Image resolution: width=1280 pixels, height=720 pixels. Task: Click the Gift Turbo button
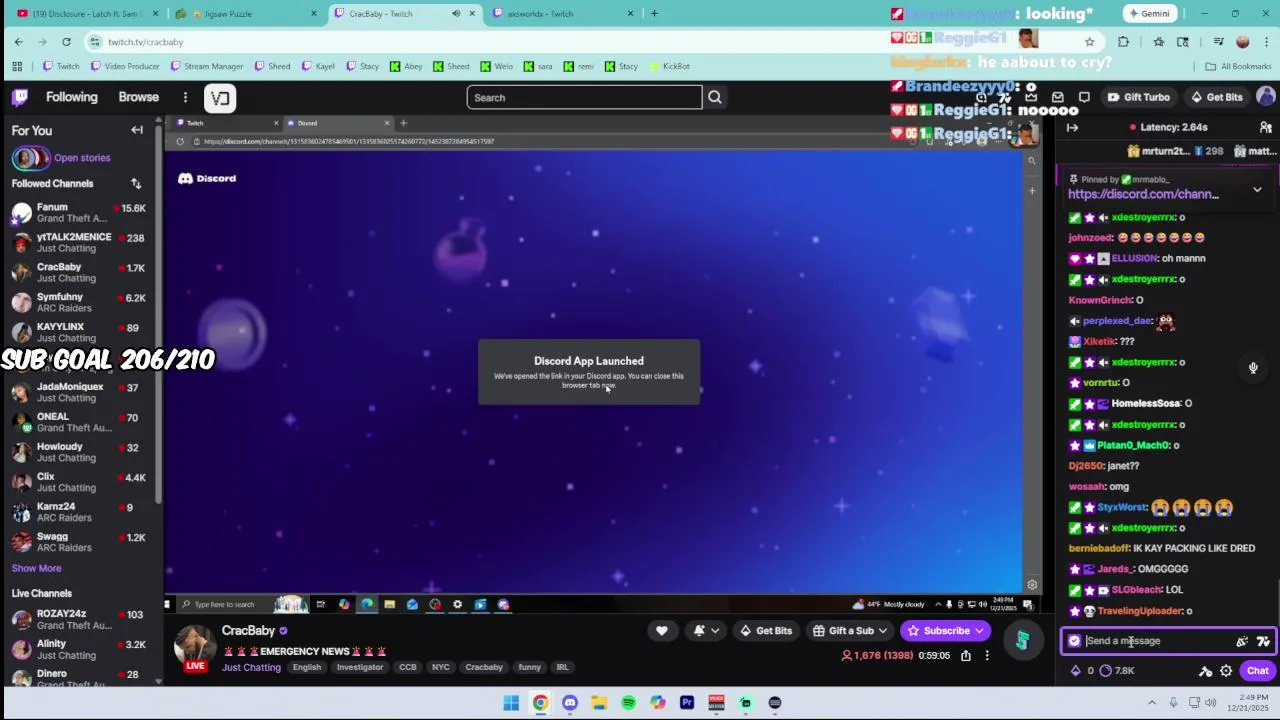[x=1139, y=97]
